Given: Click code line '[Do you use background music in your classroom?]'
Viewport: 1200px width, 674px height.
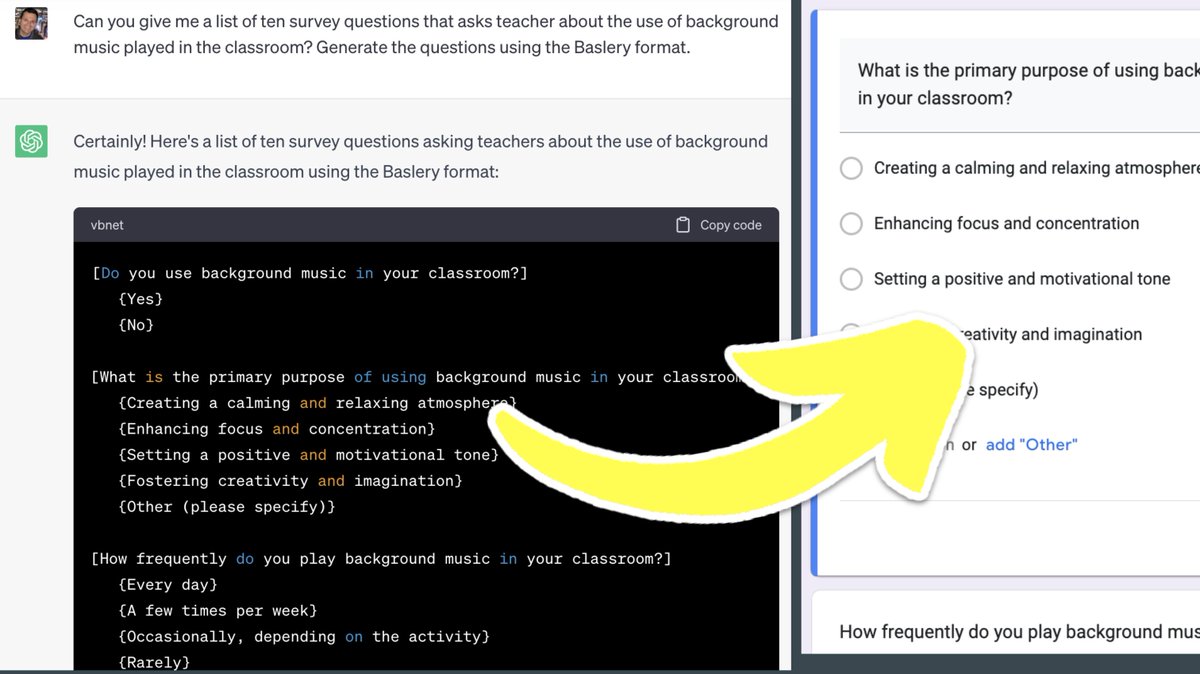Looking at the screenshot, I should click(309, 273).
